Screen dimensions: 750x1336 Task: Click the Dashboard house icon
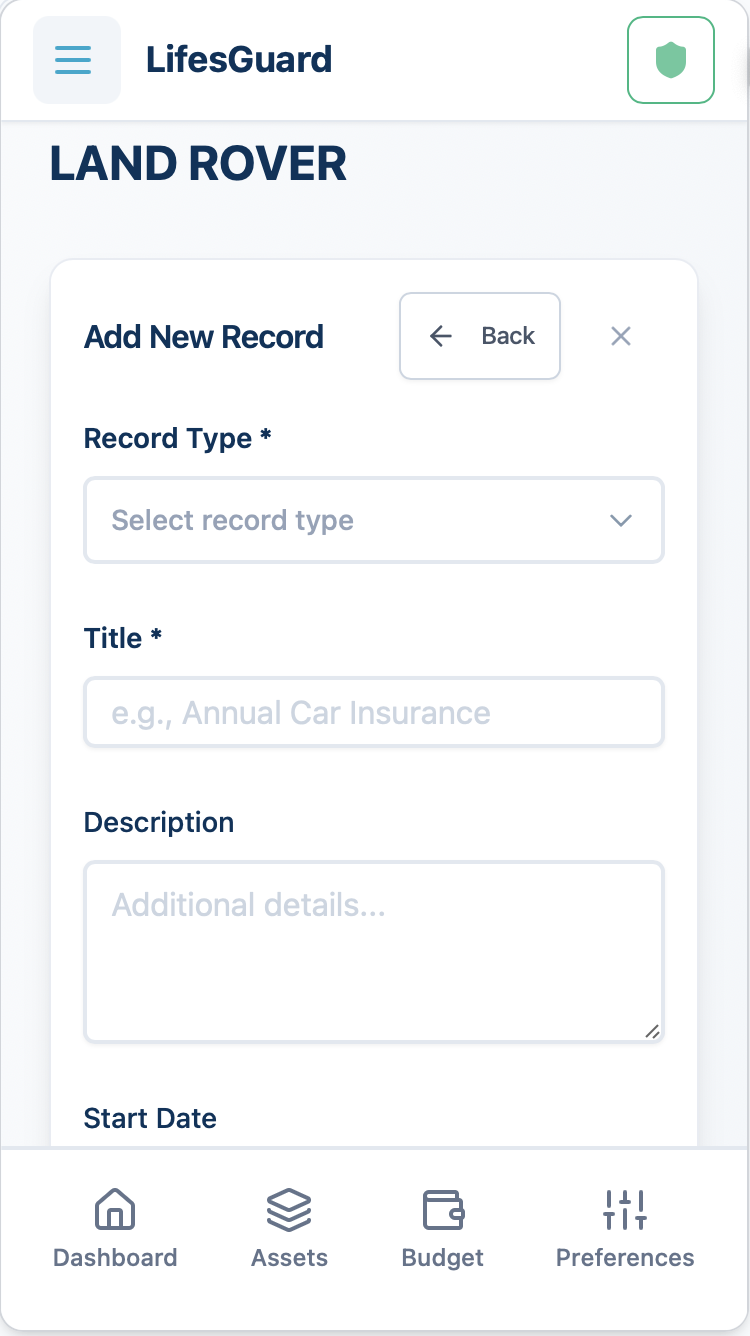[x=115, y=1209]
